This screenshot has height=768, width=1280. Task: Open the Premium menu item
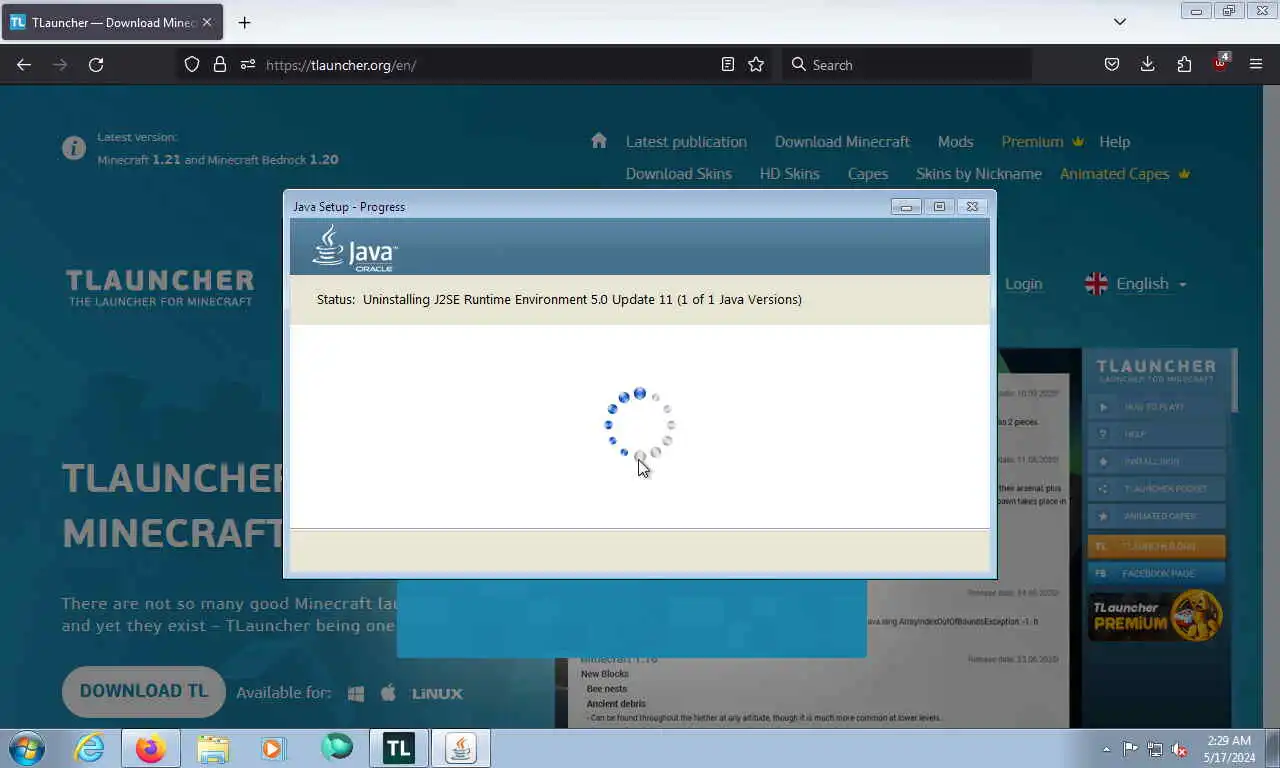point(1042,142)
